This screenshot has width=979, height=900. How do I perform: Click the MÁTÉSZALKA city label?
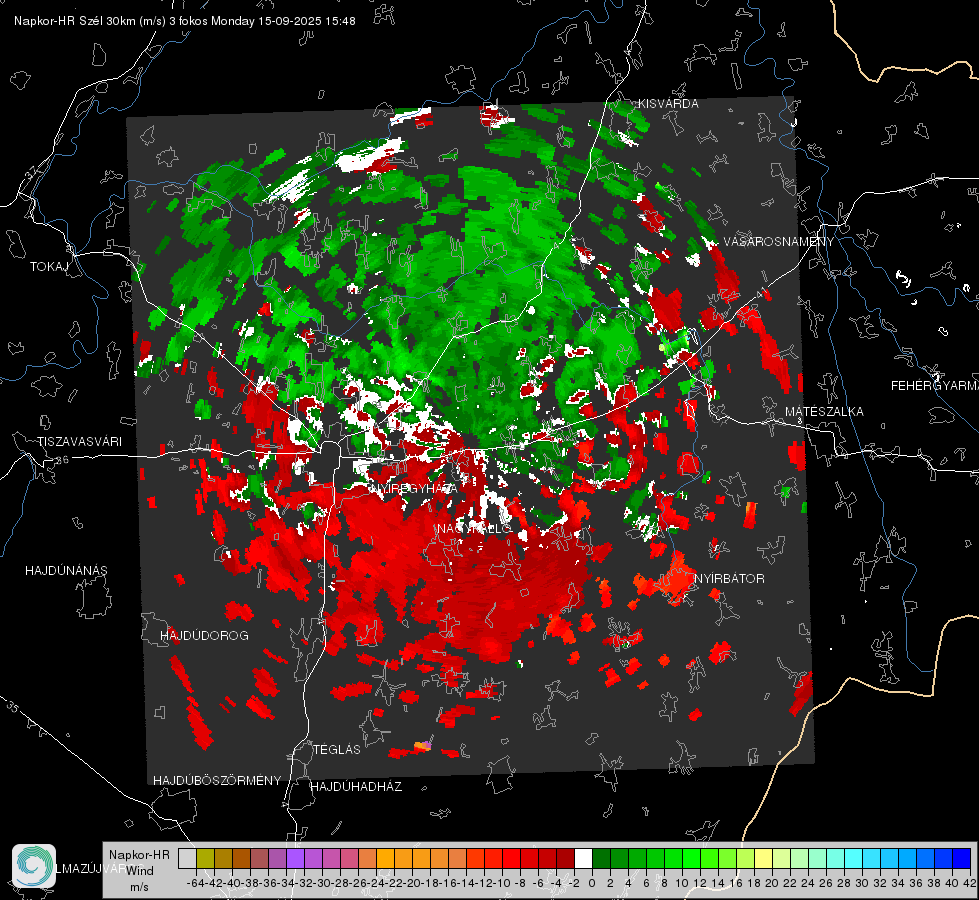tap(824, 411)
